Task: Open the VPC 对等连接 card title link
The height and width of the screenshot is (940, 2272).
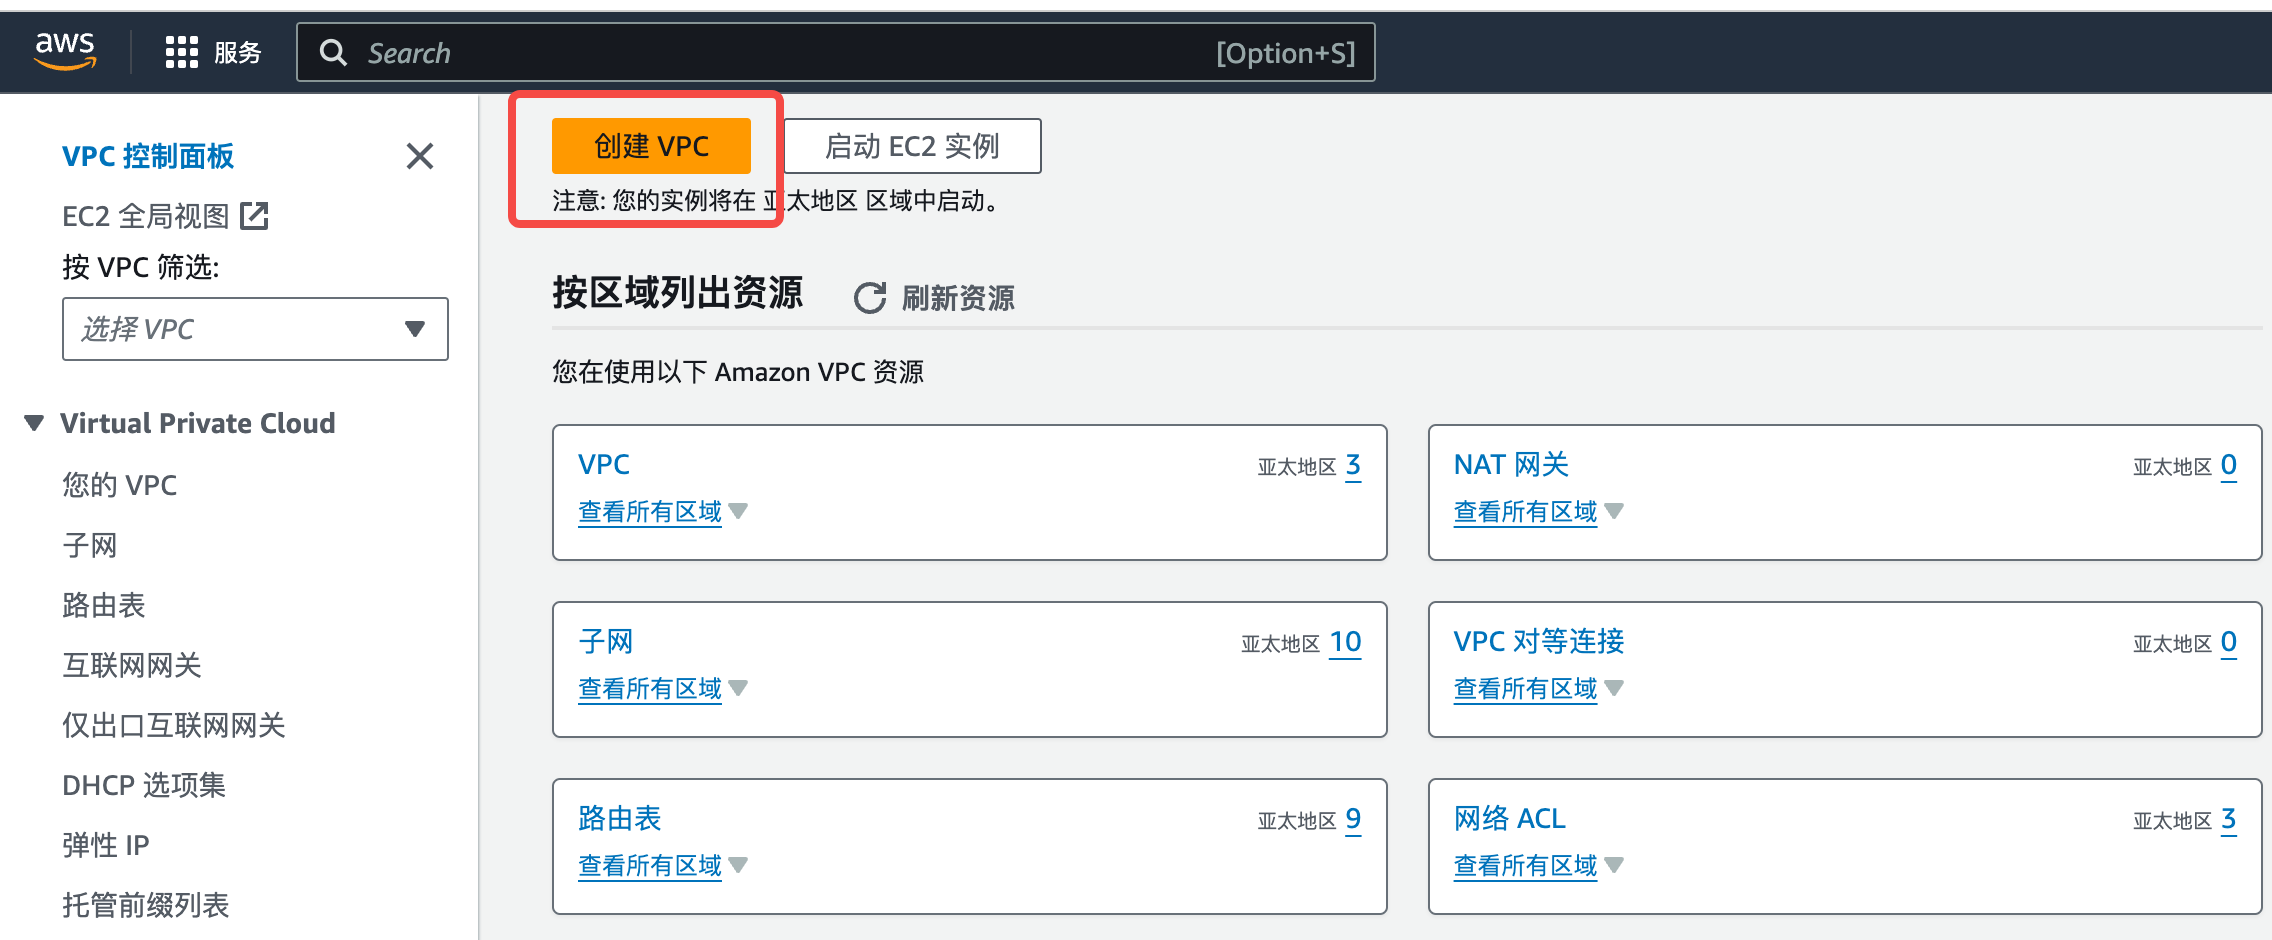Action: tap(1539, 641)
